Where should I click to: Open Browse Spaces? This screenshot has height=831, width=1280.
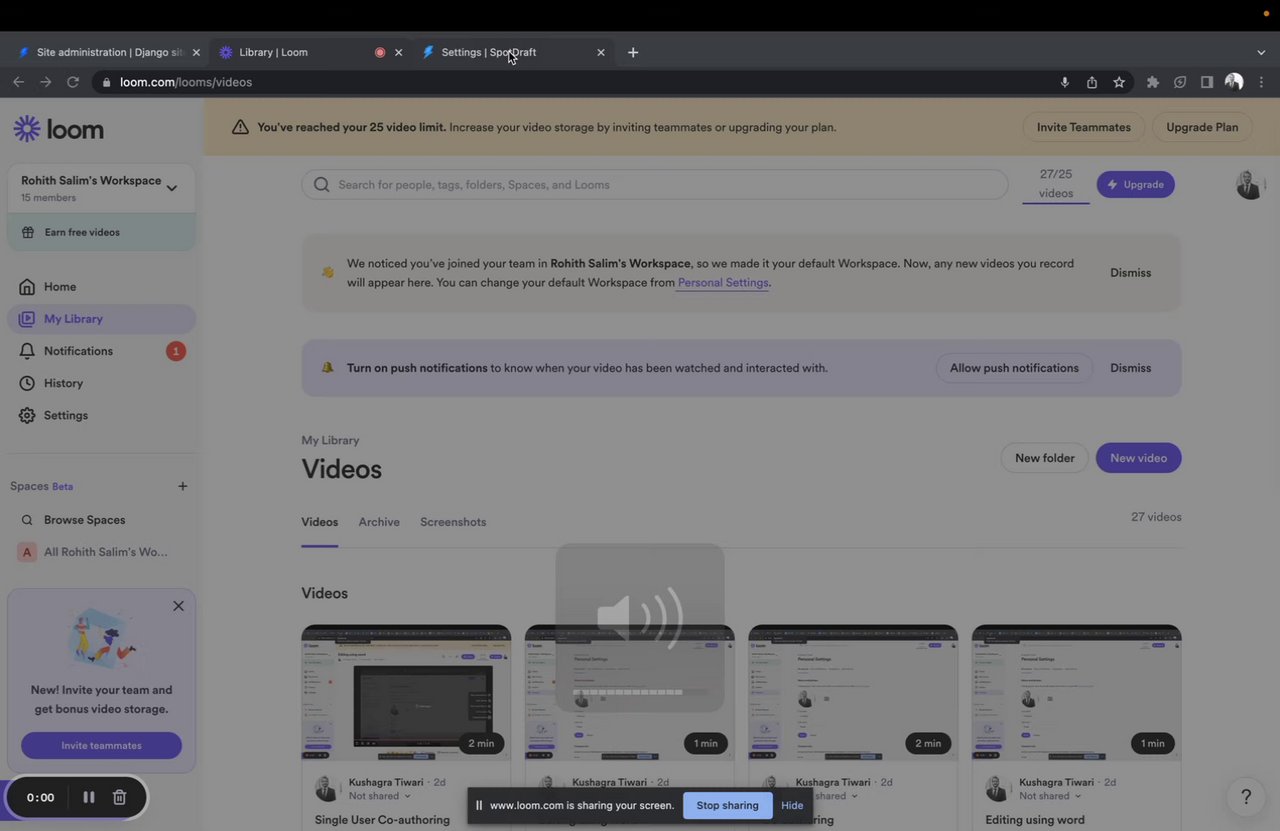click(101, 520)
